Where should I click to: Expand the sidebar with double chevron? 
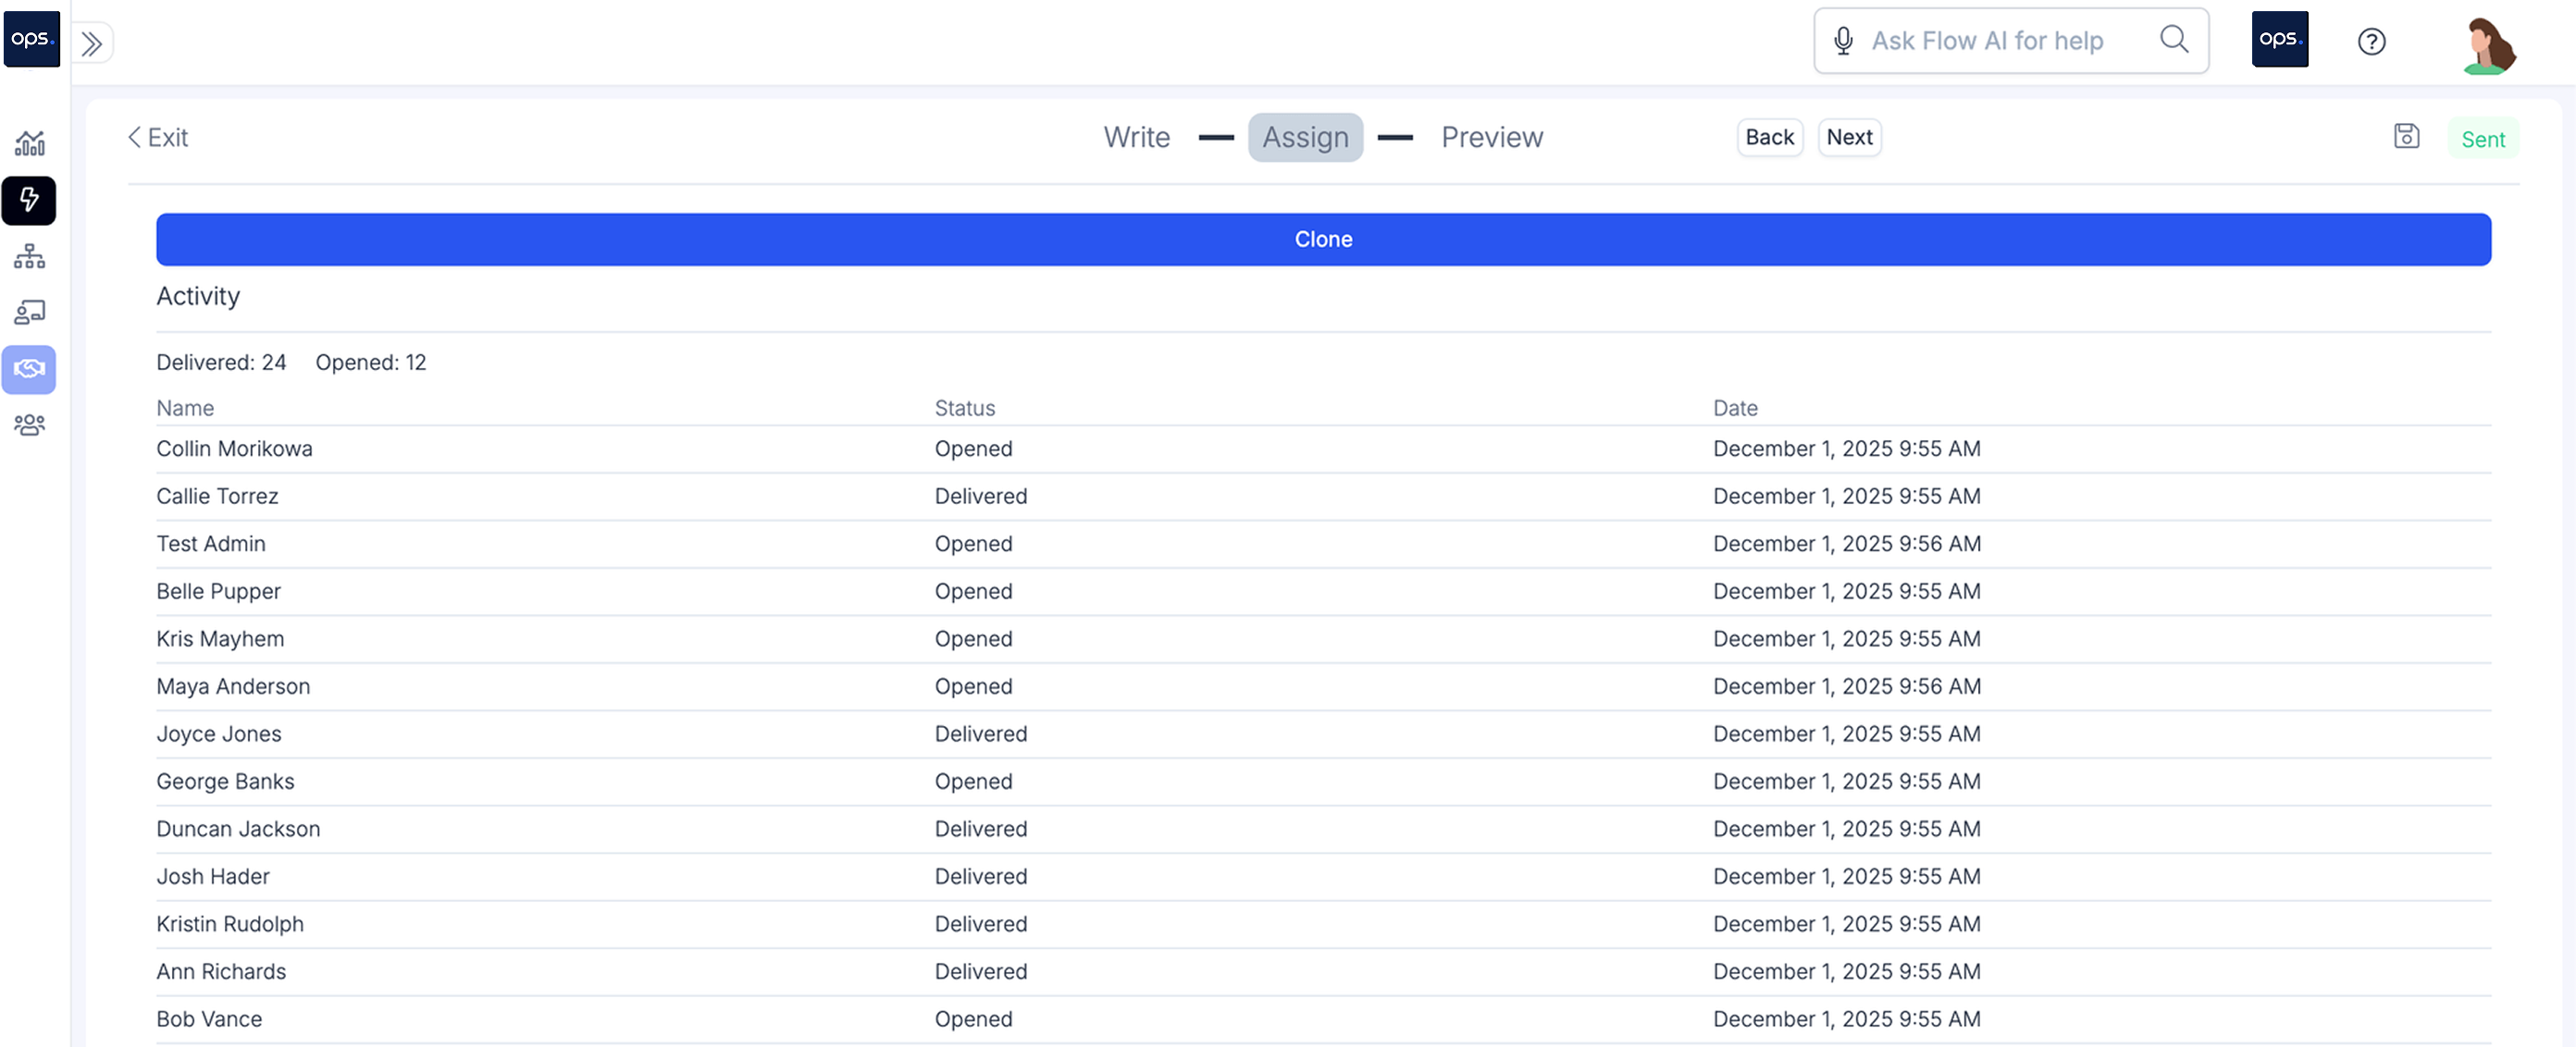point(92,43)
